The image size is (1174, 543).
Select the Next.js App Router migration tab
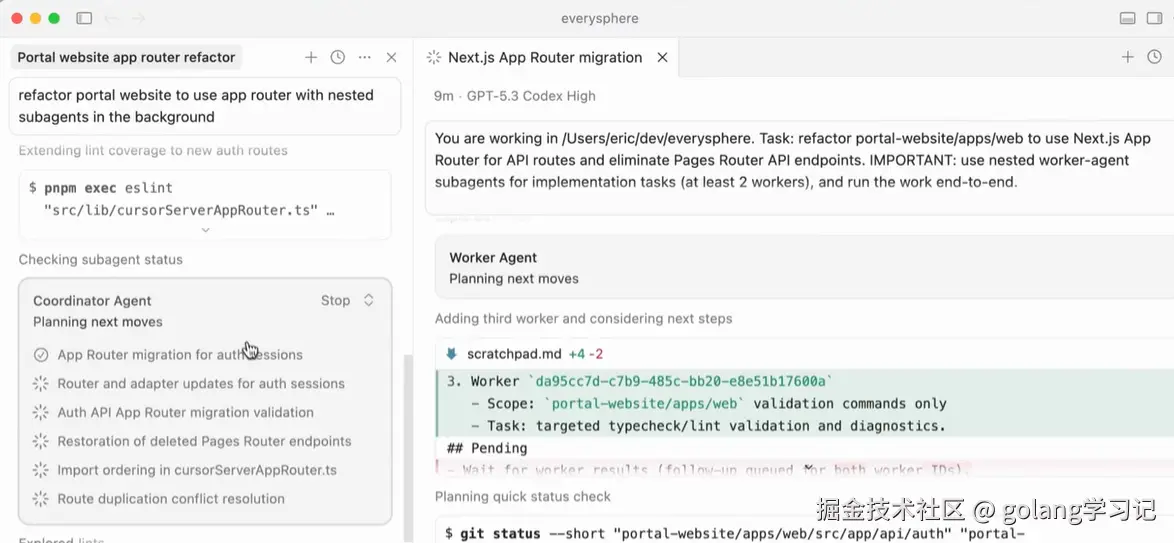(x=544, y=58)
